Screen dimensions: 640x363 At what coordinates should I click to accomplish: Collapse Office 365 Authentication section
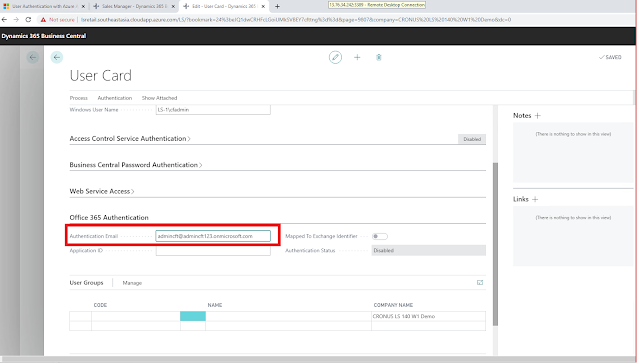coord(109,218)
